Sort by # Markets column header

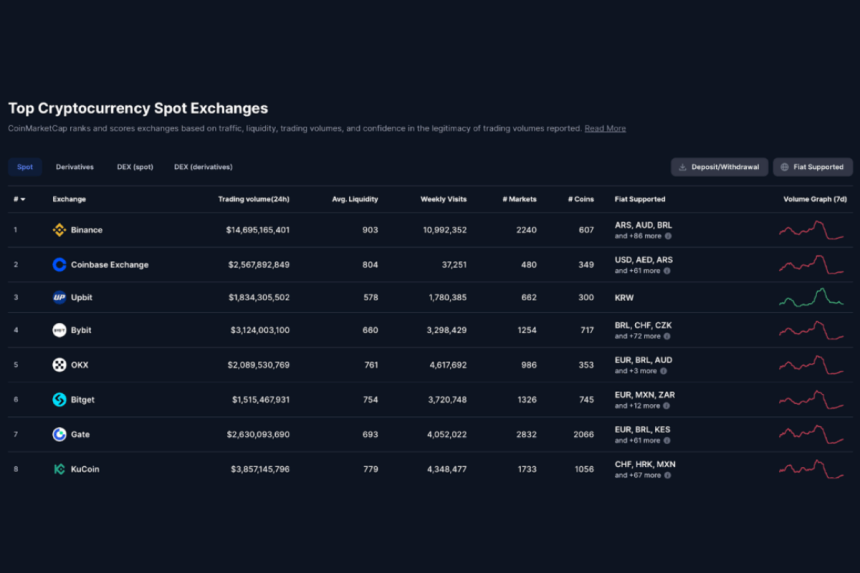point(519,199)
